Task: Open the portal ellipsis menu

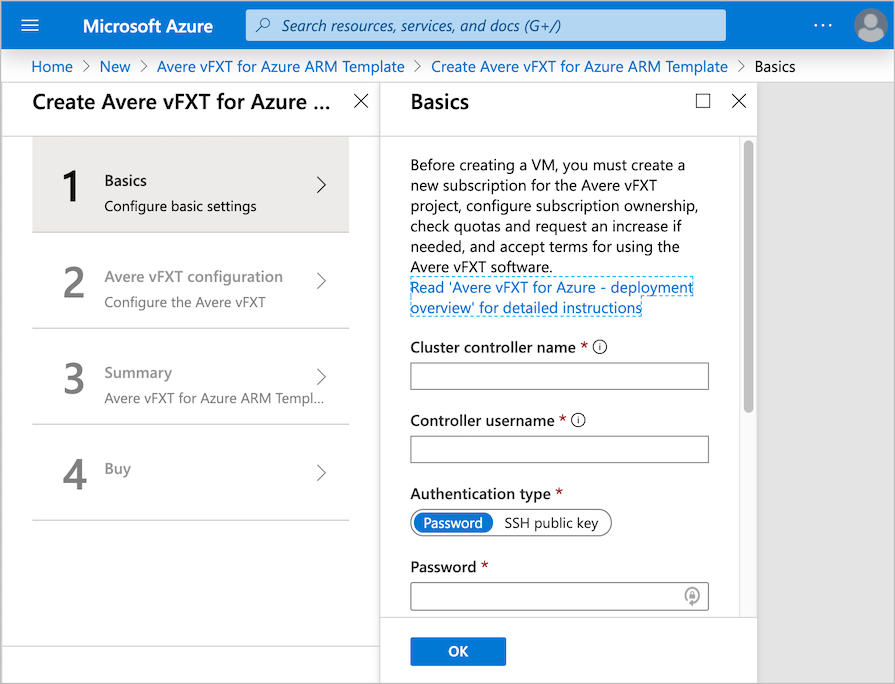Action: [822, 25]
